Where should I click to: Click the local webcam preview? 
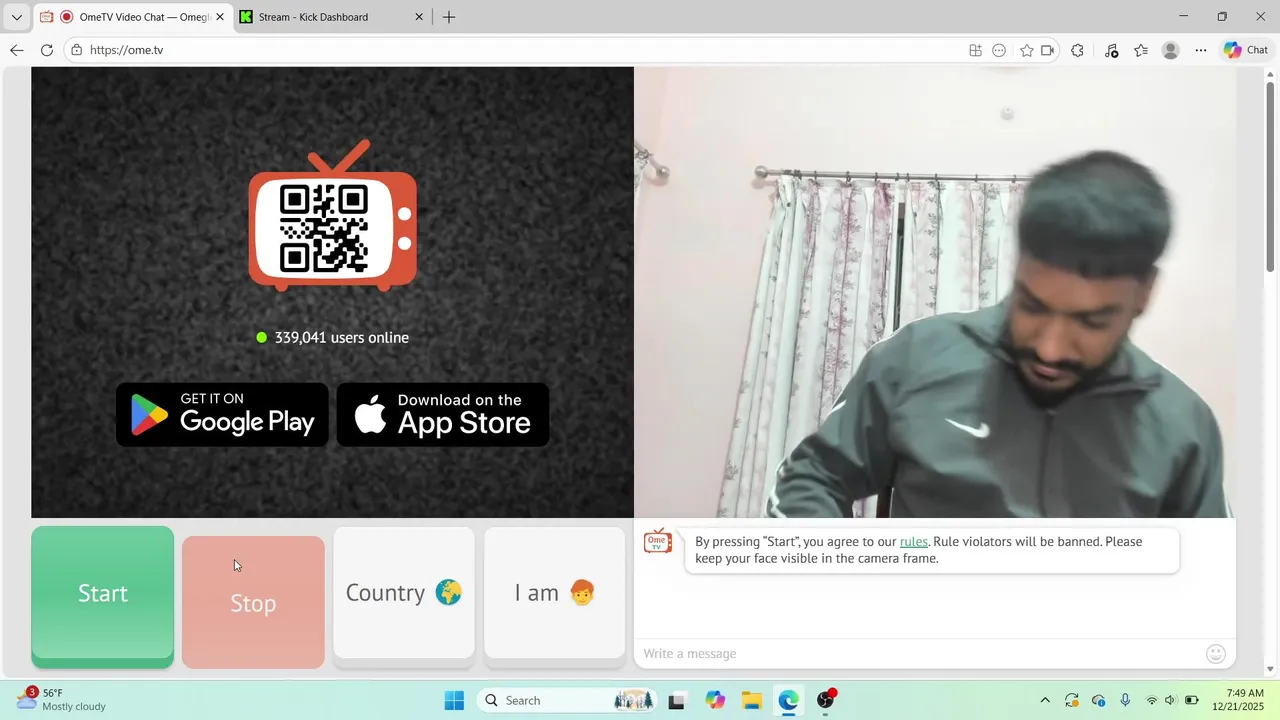(935, 292)
